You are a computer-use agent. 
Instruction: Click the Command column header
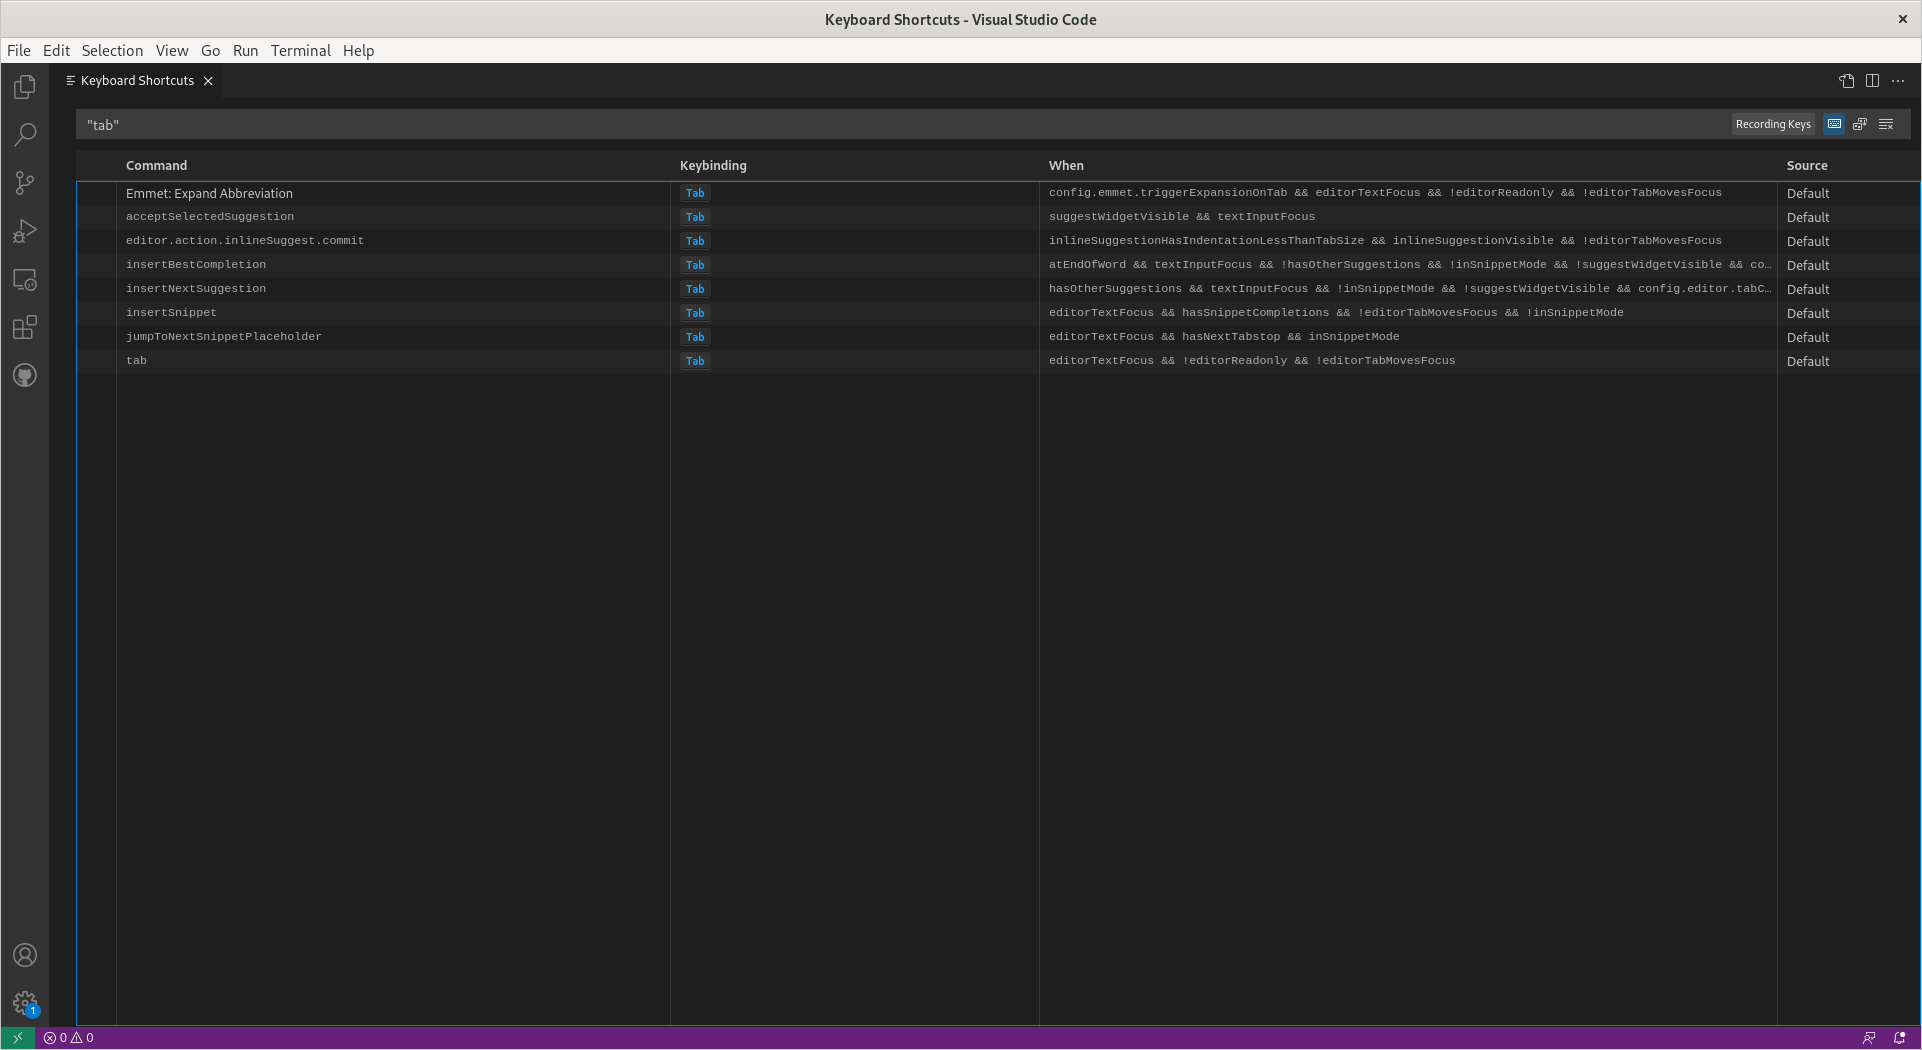click(156, 166)
